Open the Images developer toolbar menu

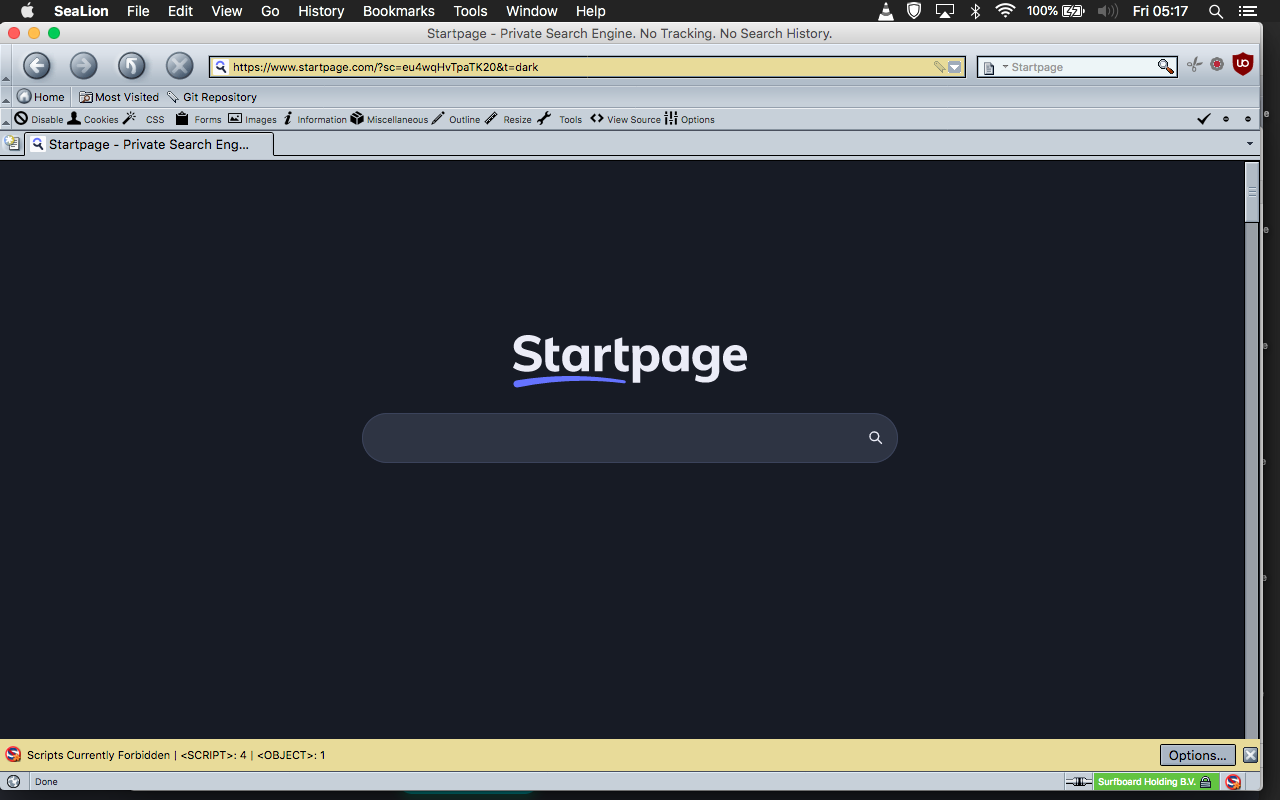click(x=252, y=119)
